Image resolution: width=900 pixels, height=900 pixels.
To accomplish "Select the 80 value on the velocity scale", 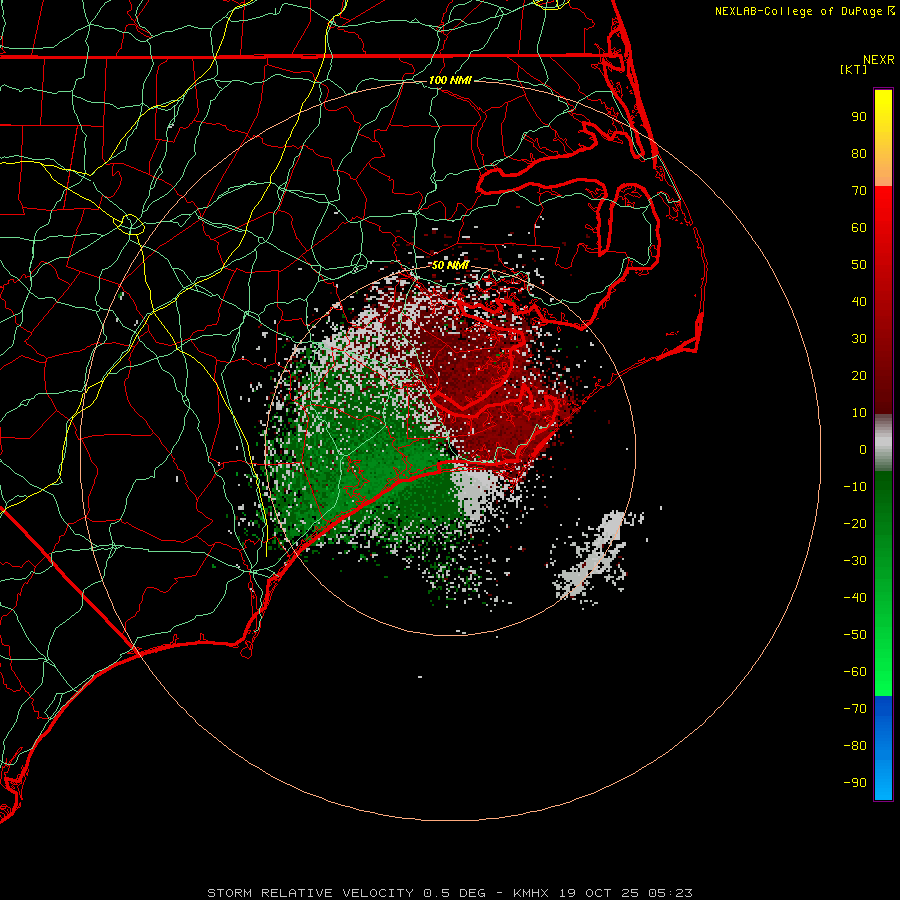I will point(859,154).
